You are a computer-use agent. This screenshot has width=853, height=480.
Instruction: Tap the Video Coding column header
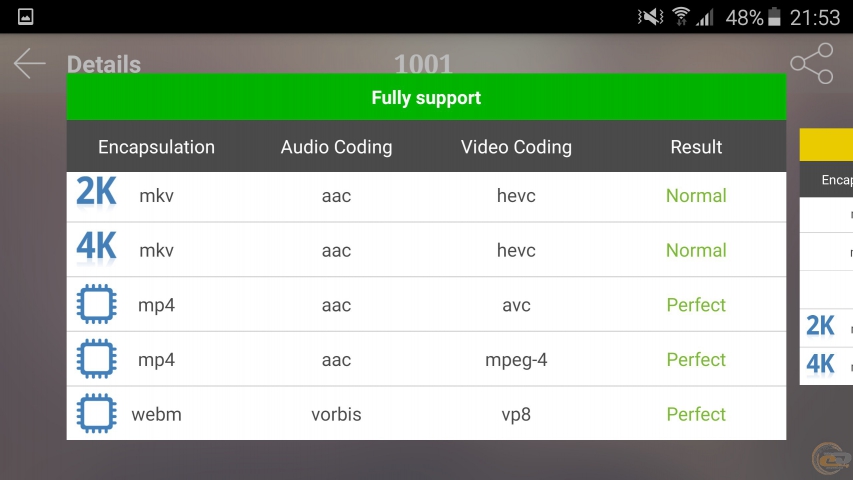tap(516, 147)
